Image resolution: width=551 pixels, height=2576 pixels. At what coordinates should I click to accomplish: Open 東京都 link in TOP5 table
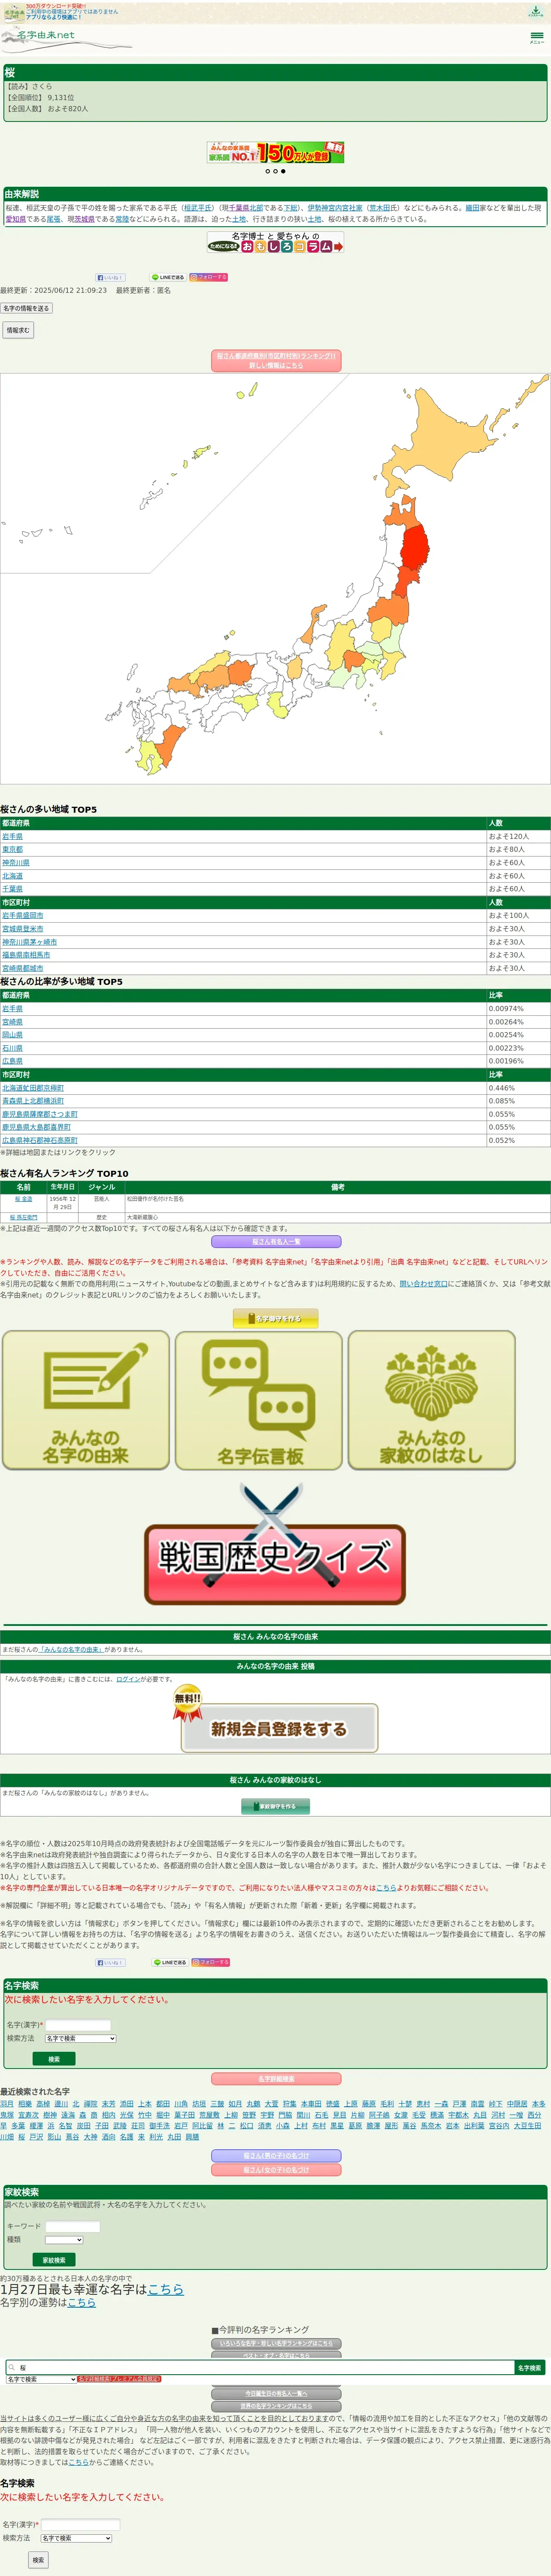12,849
